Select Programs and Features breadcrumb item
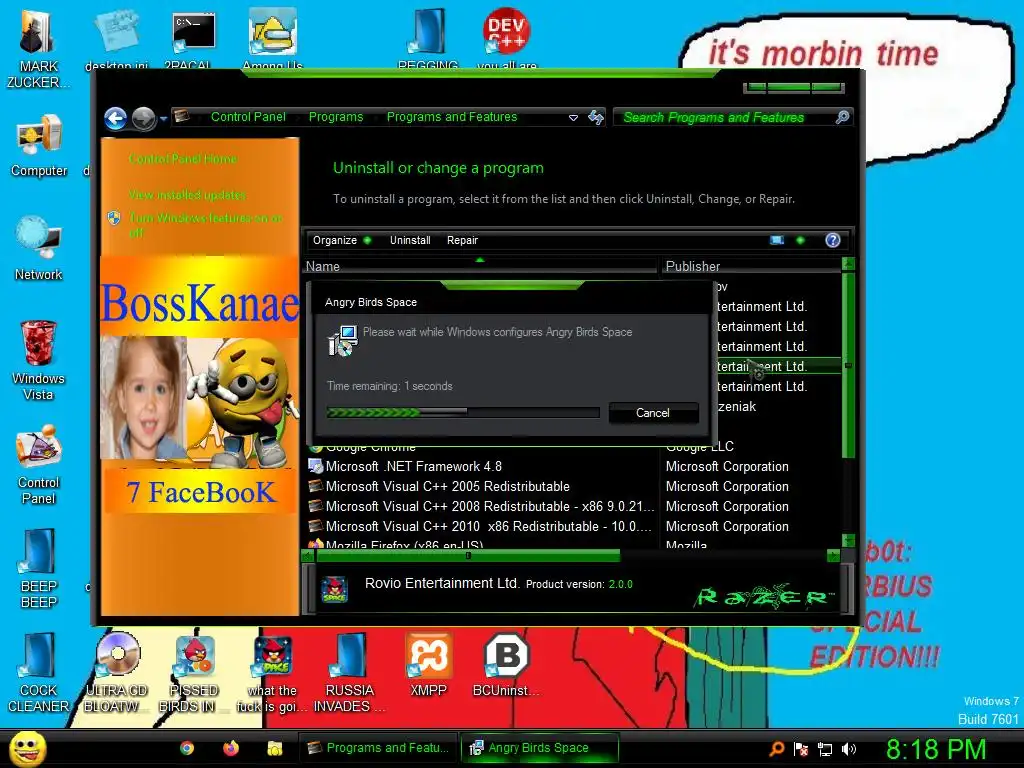This screenshot has height=768, width=1024. click(x=452, y=117)
